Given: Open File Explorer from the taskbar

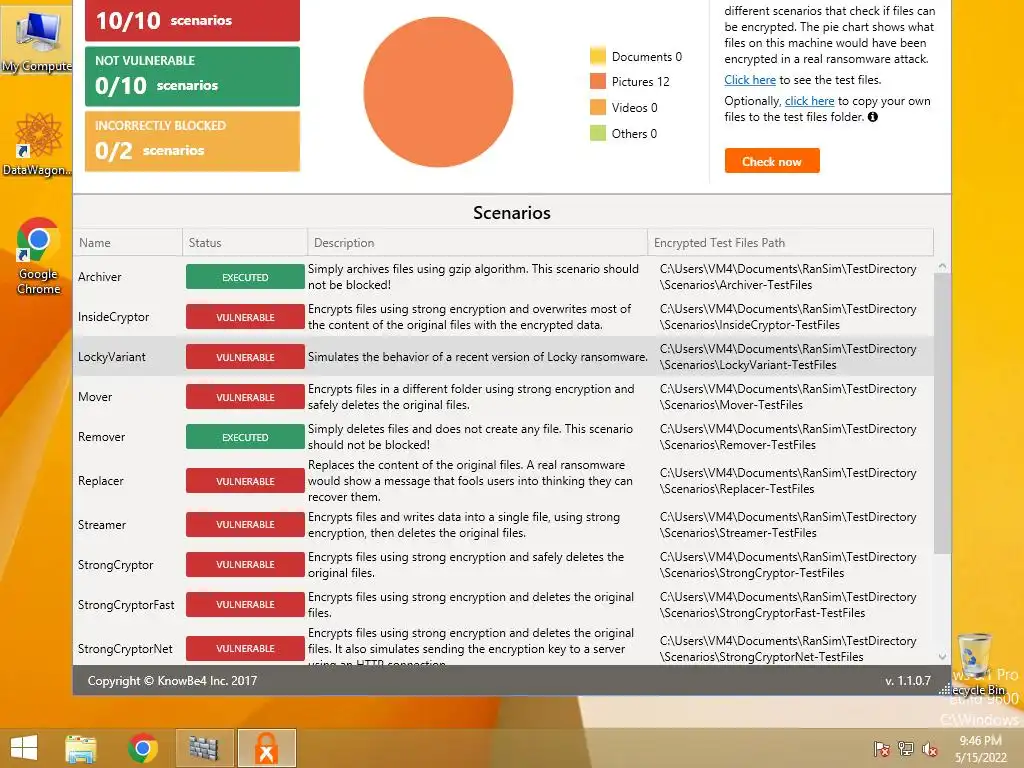Looking at the screenshot, I should [x=81, y=748].
